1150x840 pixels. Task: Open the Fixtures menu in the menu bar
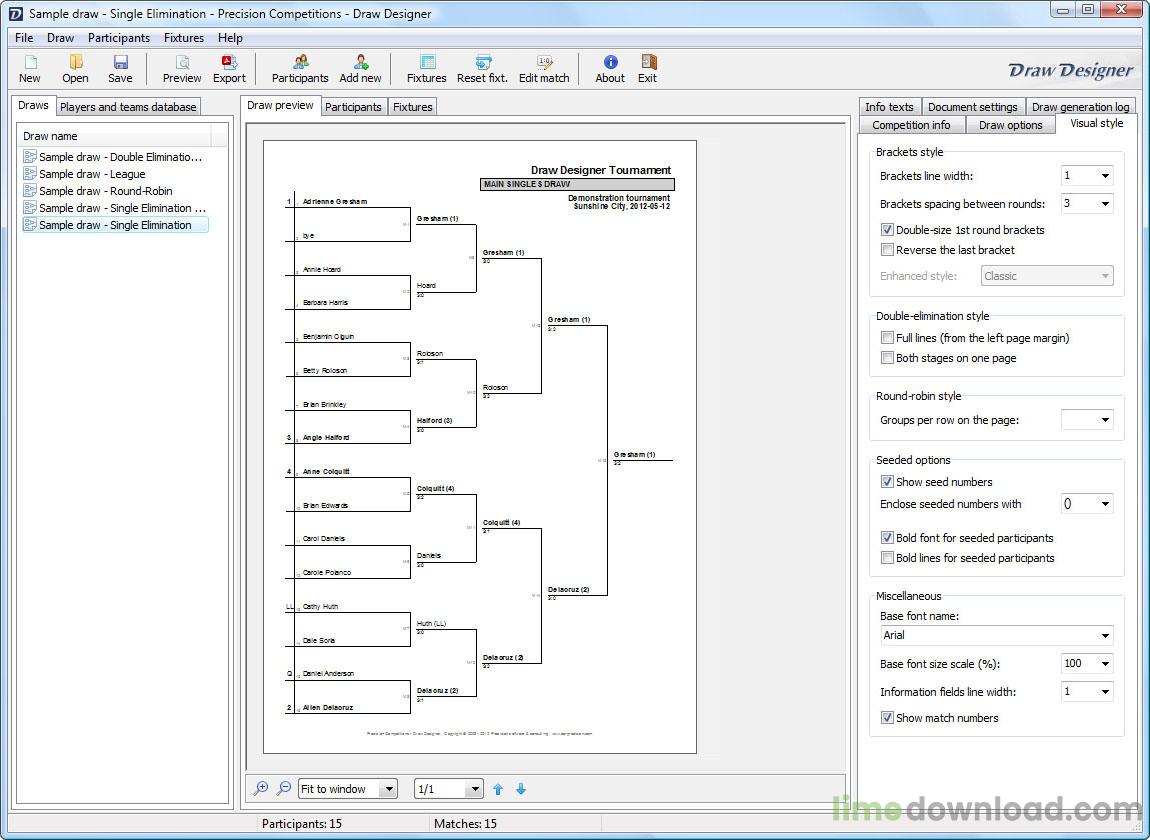point(184,38)
